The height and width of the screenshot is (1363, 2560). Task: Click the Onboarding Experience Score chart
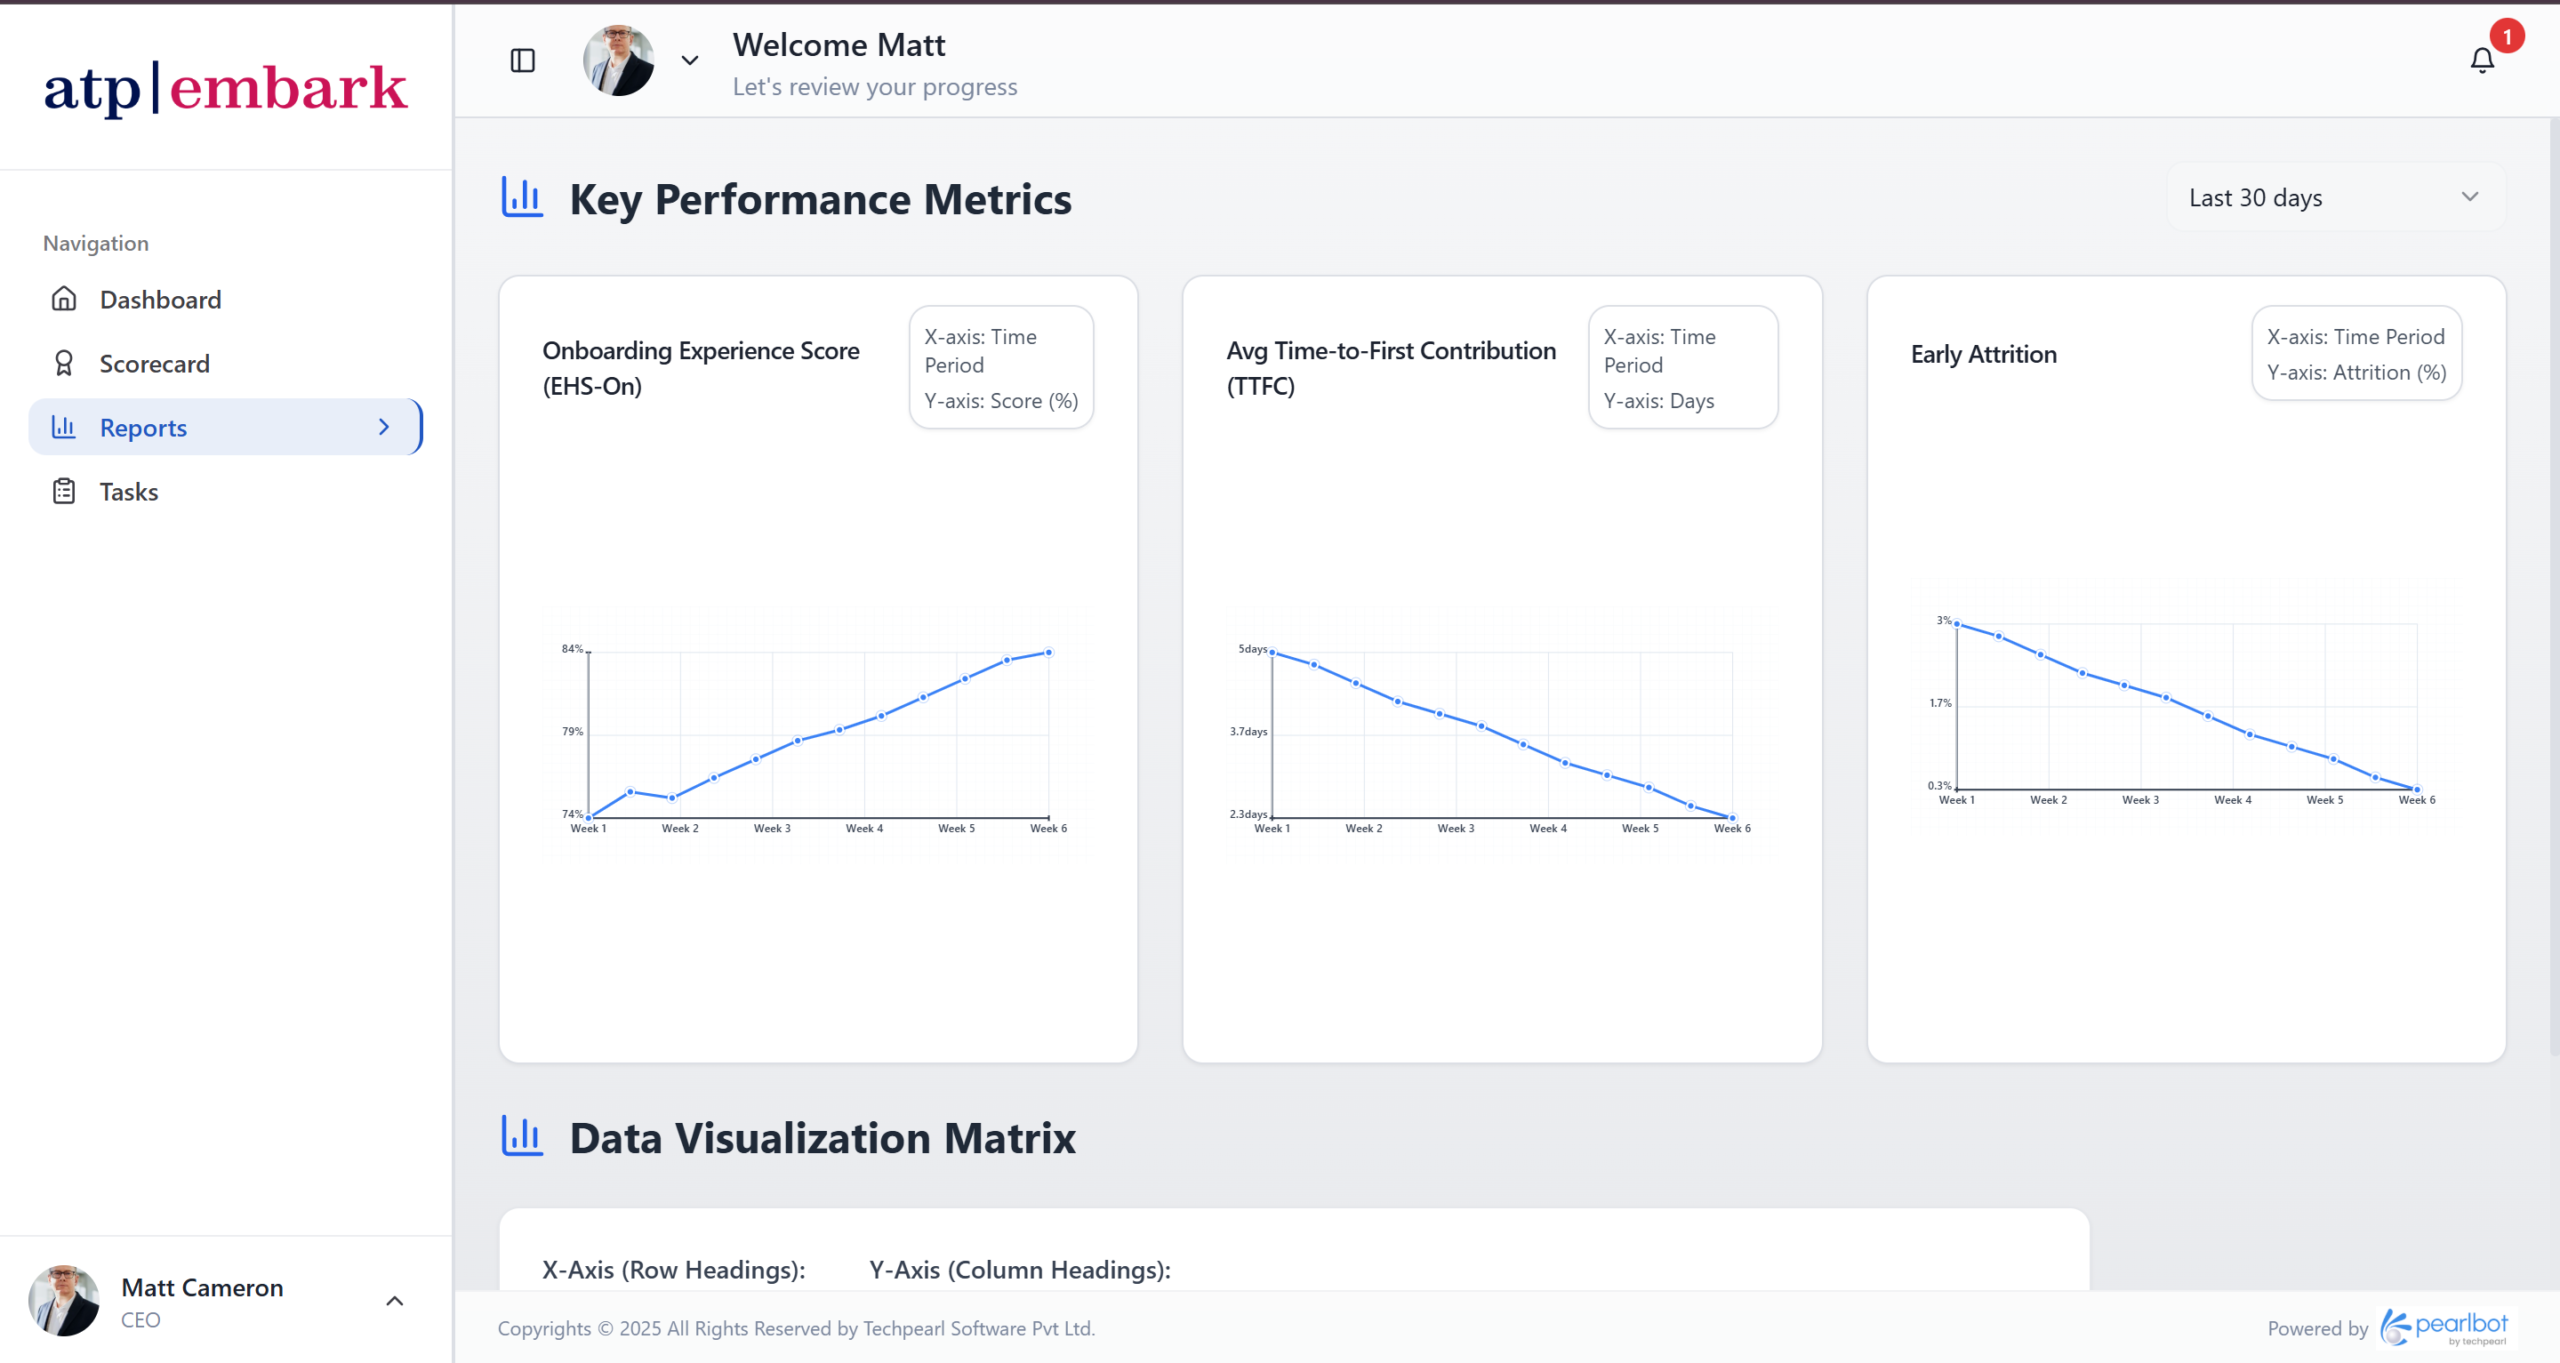[818, 735]
